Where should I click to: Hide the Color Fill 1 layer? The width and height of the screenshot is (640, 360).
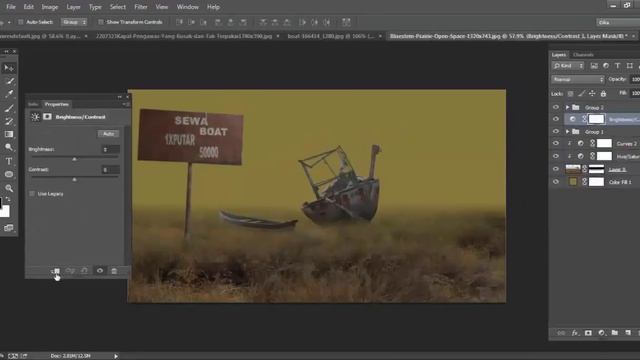point(556,182)
